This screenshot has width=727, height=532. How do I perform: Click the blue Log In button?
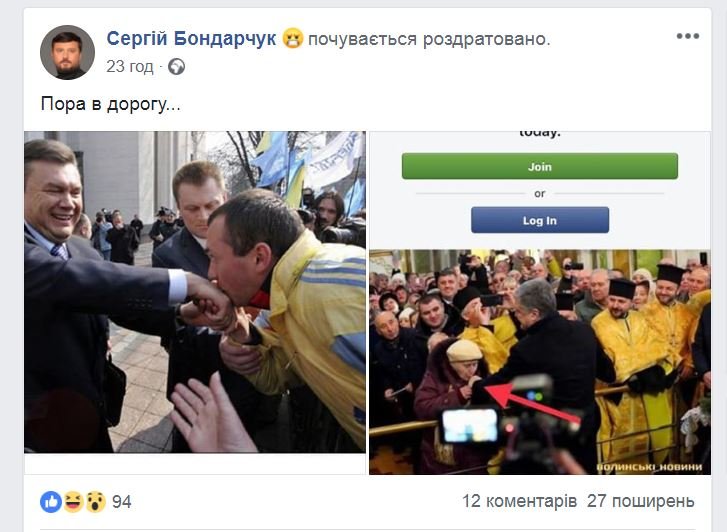pos(540,220)
